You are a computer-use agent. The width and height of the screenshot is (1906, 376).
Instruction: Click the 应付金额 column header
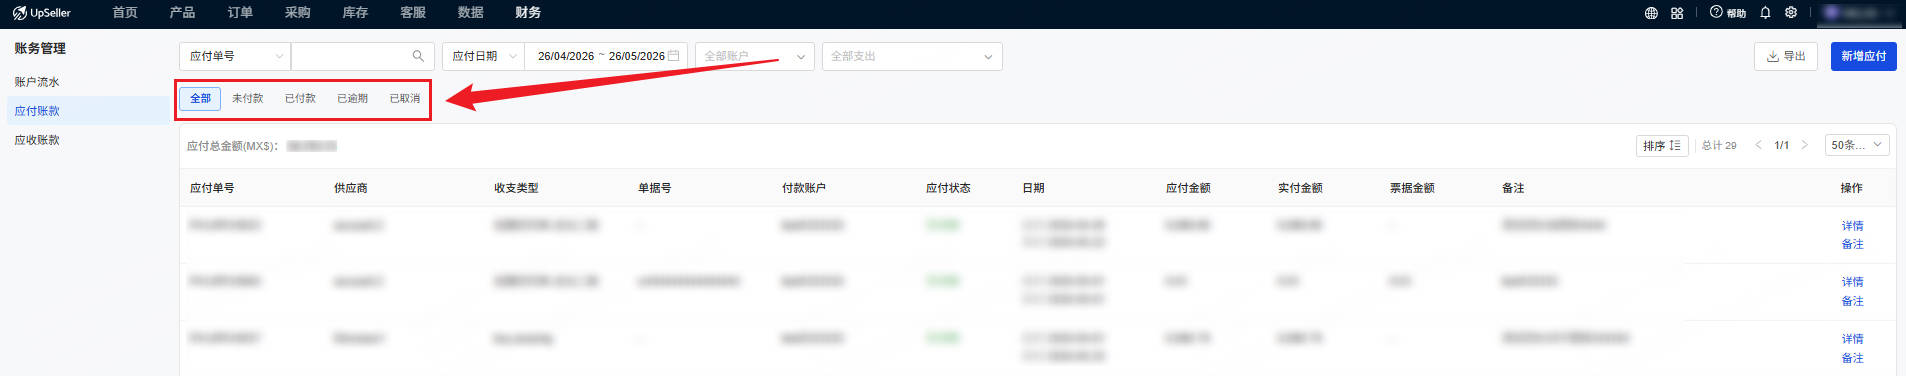(x=1188, y=188)
